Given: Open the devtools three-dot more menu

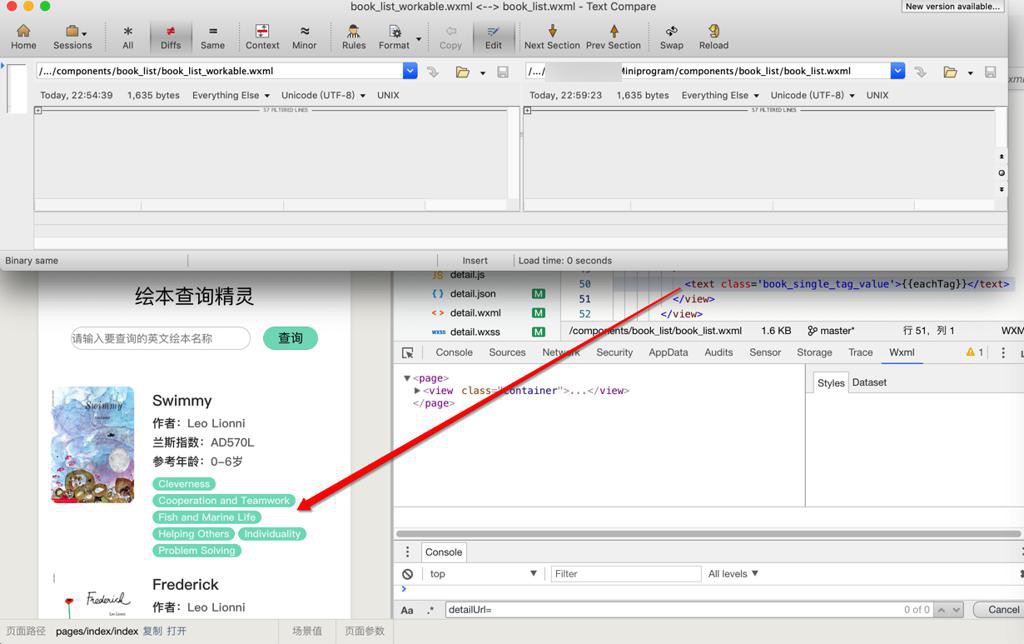Looking at the screenshot, I should (1003, 353).
